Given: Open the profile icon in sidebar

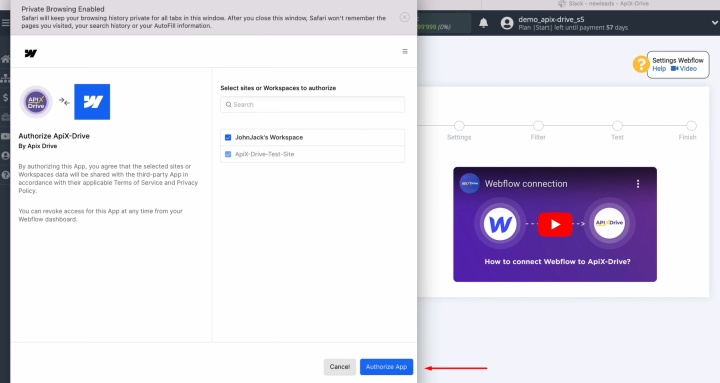Looking at the screenshot, I should (5, 156).
